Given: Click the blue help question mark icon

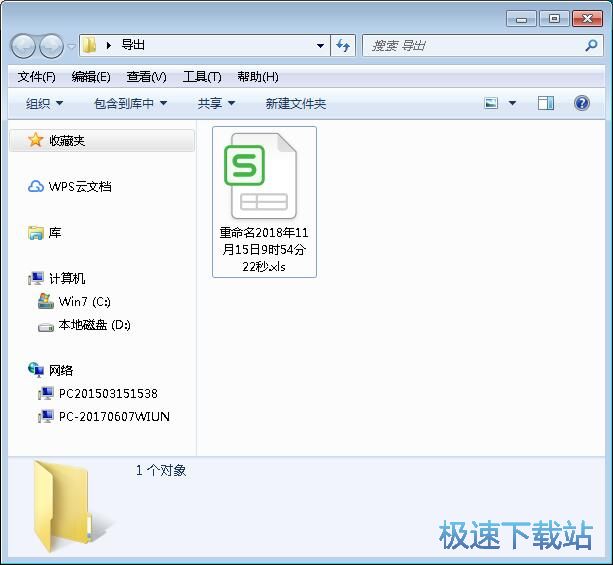Looking at the screenshot, I should pos(582,103).
